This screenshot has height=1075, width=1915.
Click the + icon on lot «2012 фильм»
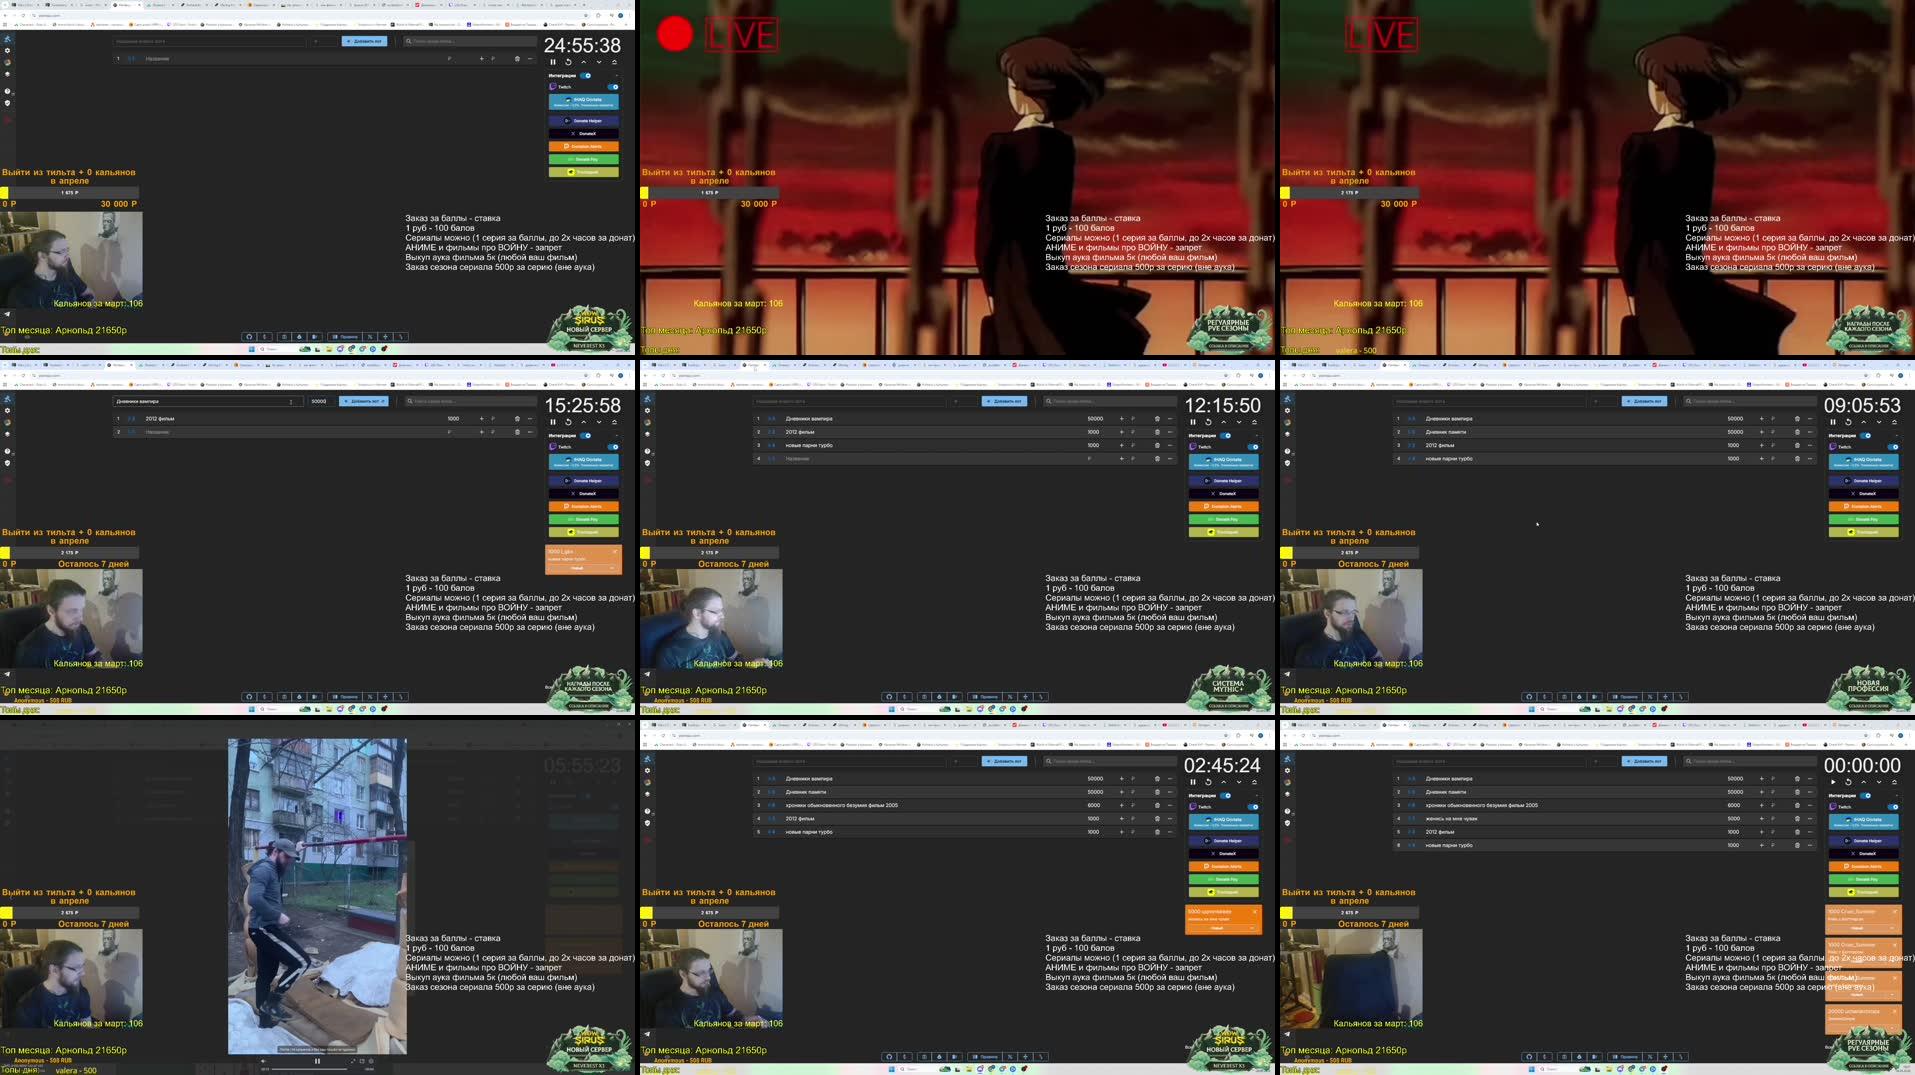tap(1122, 432)
